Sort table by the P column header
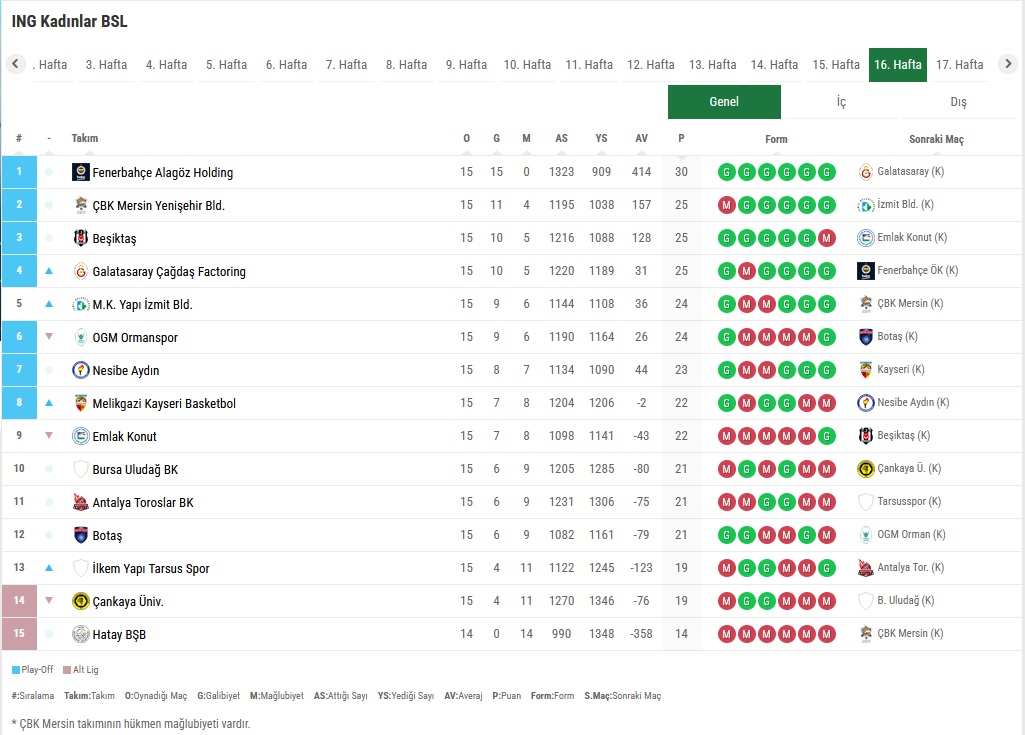Viewport: 1025px width, 735px height. [681, 139]
